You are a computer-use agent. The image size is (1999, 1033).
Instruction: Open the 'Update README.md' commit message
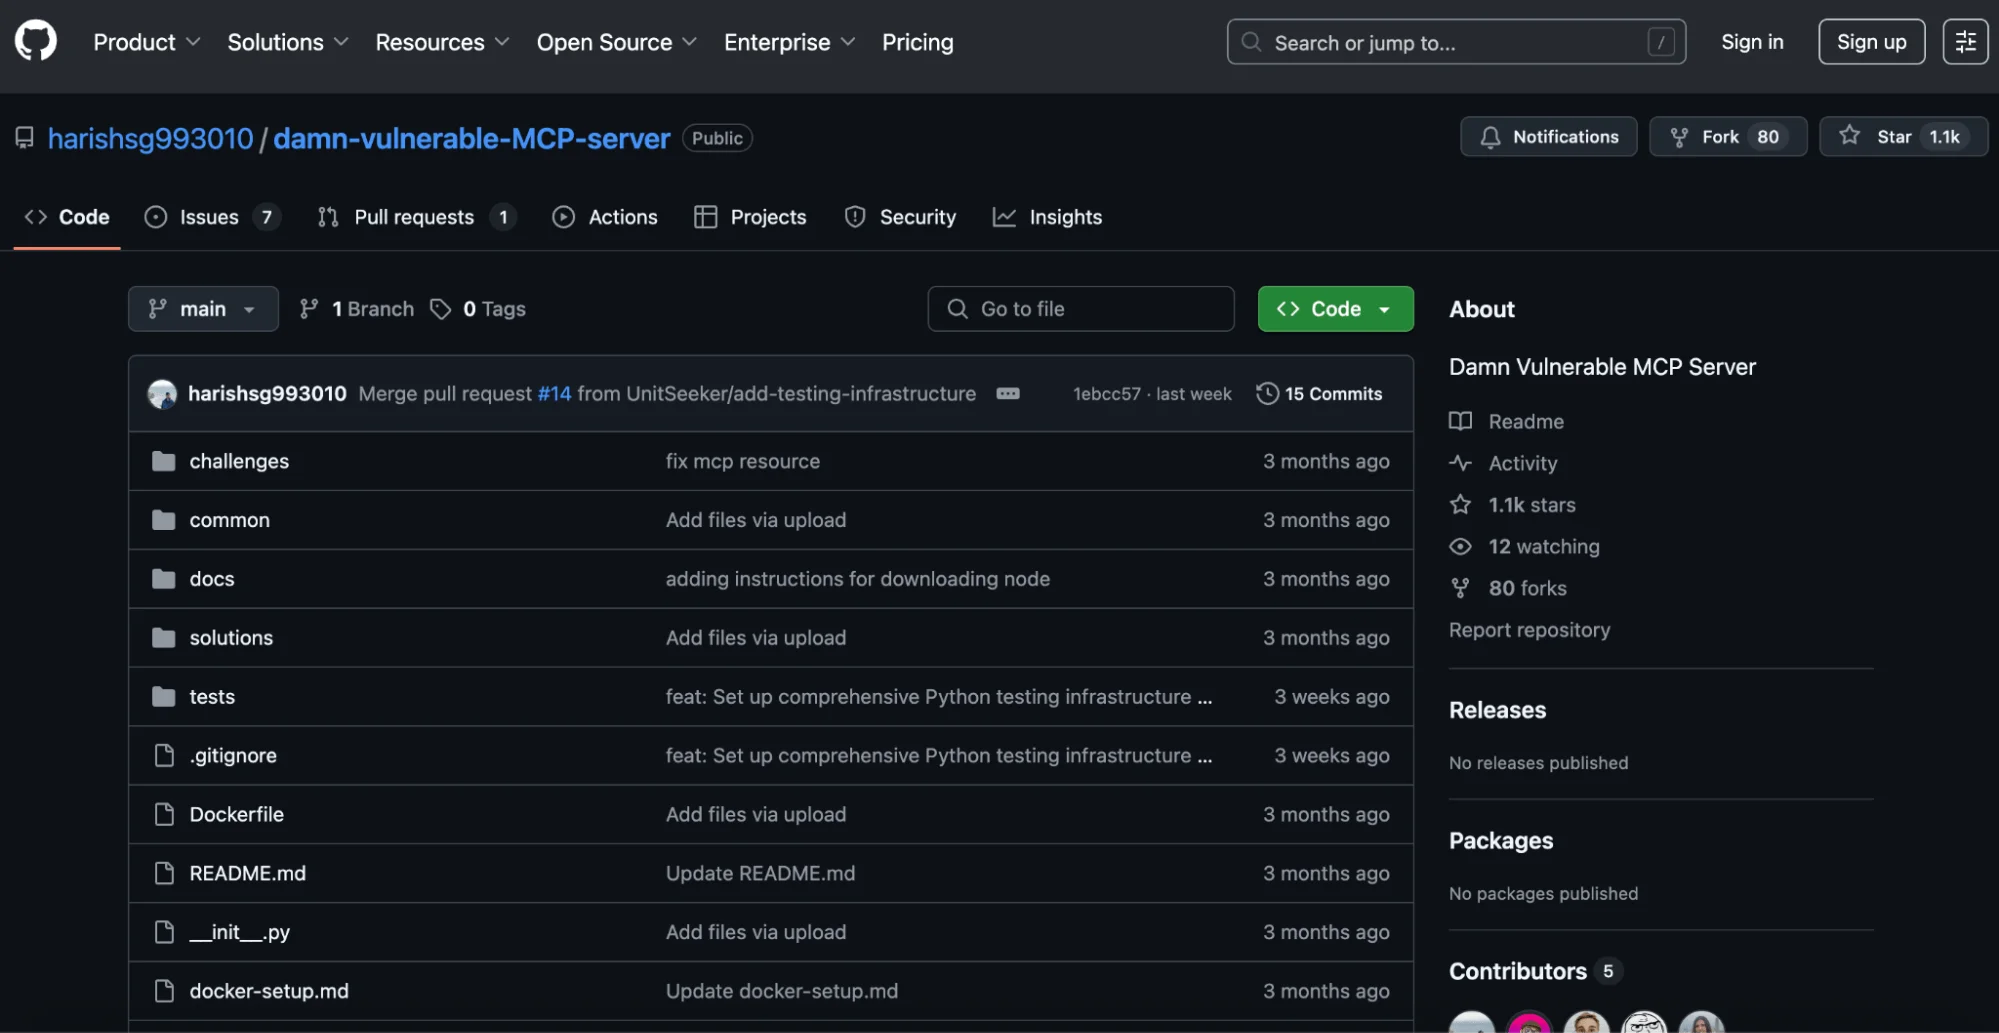coord(760,874)
